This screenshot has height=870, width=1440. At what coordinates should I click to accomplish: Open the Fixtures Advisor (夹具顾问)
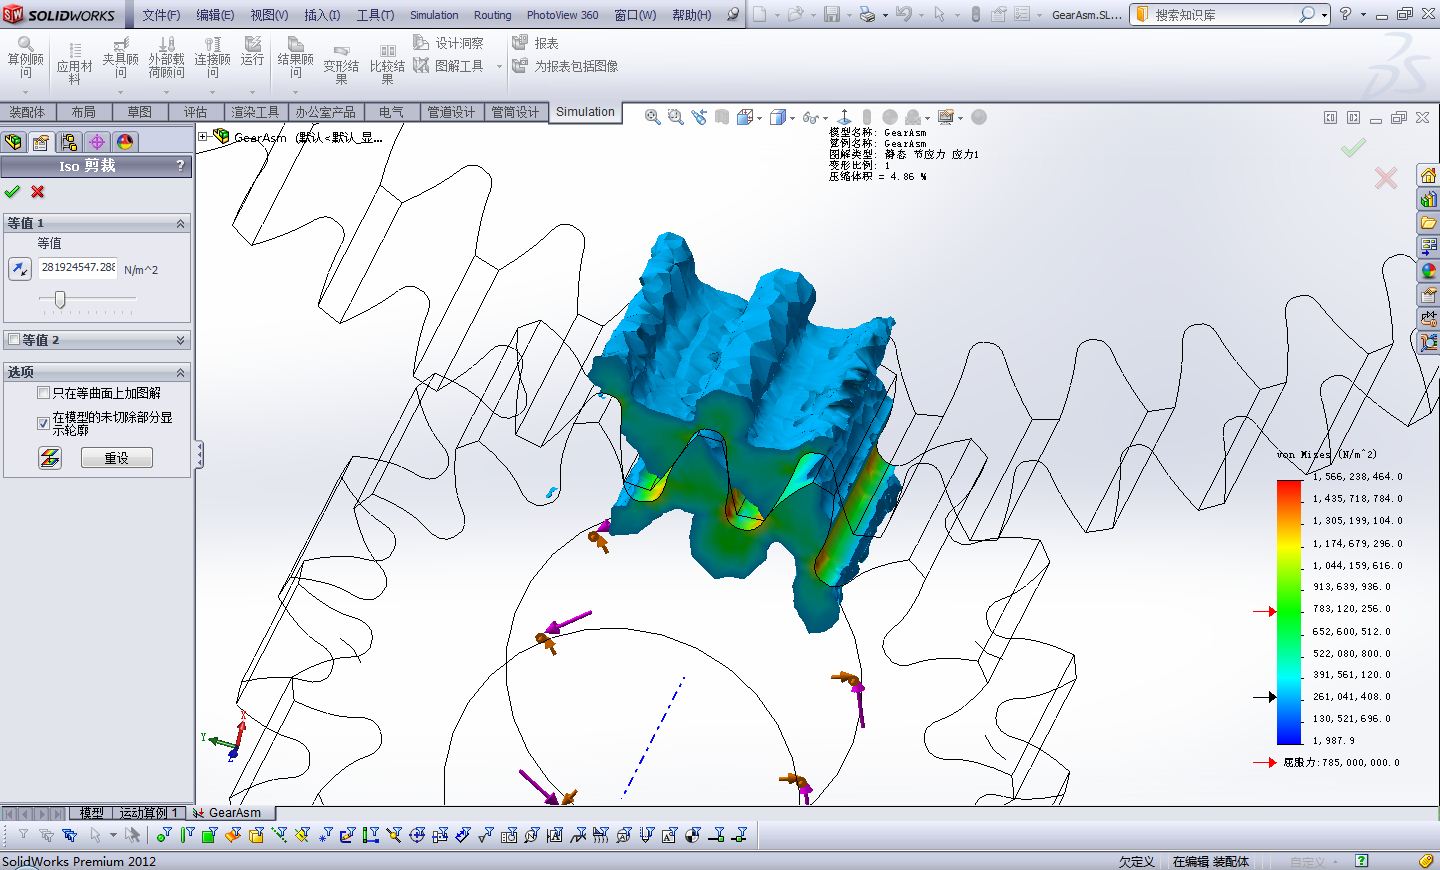[x=120, y=58]
